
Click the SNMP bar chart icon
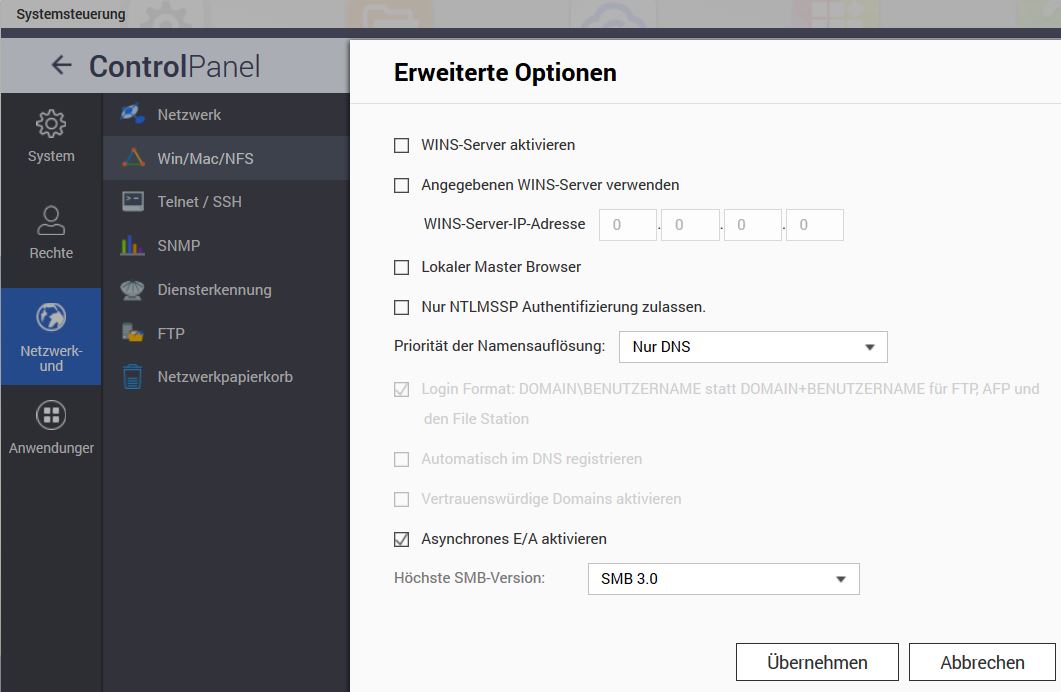(133, 245)
